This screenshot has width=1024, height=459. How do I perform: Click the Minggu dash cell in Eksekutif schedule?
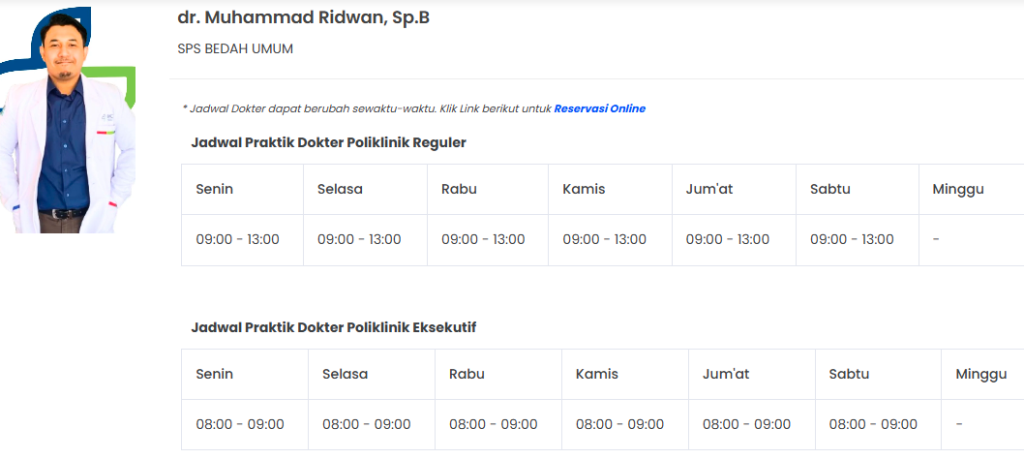(959, 425)
